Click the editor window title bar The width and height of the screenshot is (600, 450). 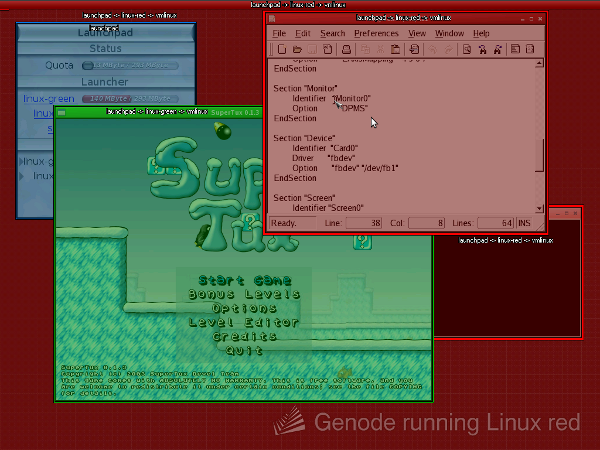pyautogui.click(x=404, y=18)
